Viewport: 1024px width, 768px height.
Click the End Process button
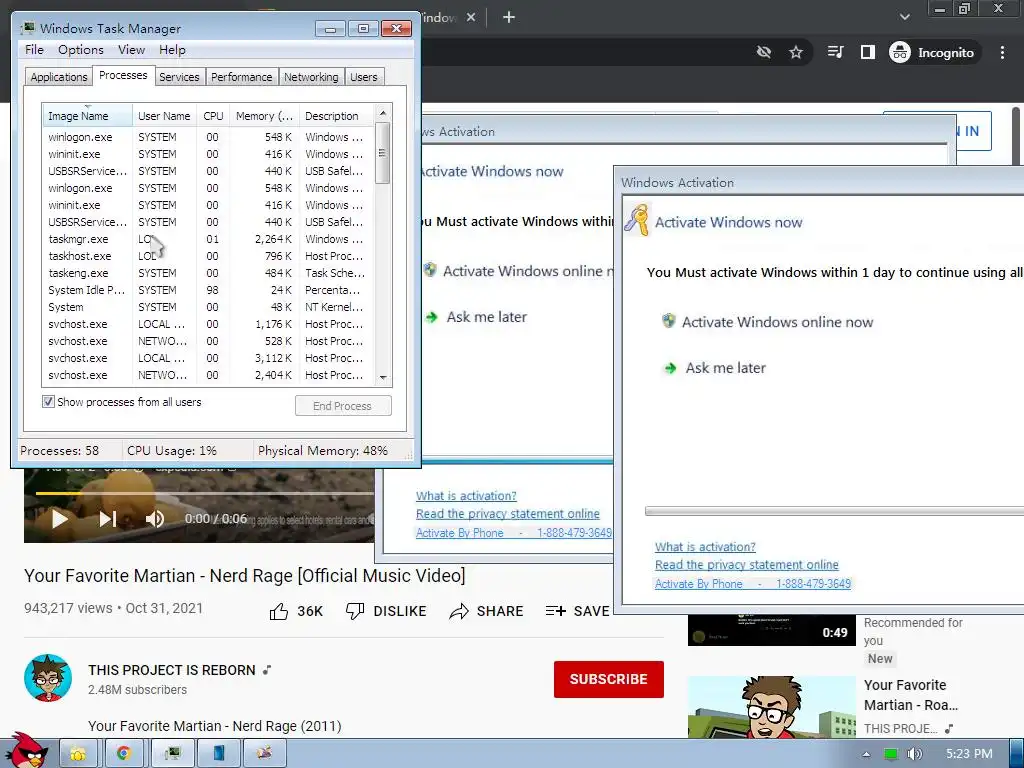tap(343, 406)
